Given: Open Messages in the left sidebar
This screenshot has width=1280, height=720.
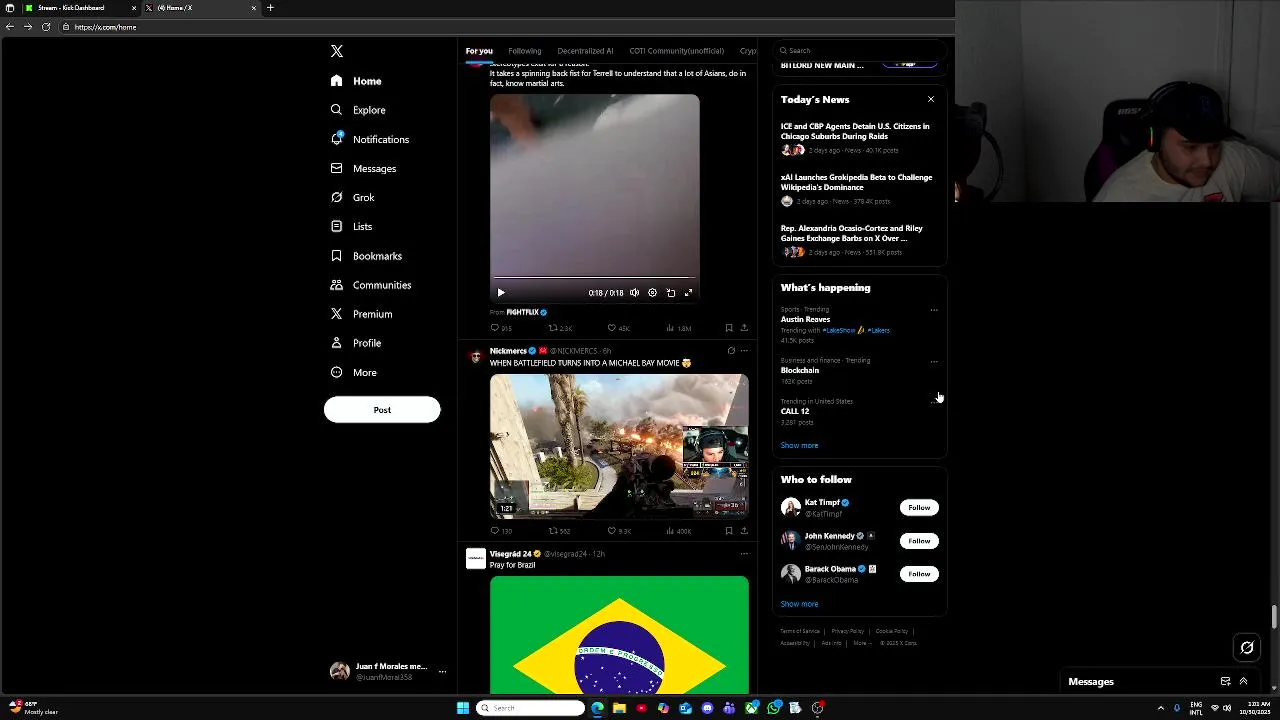Looking at the screenshot, I should (x=363, y=168).
